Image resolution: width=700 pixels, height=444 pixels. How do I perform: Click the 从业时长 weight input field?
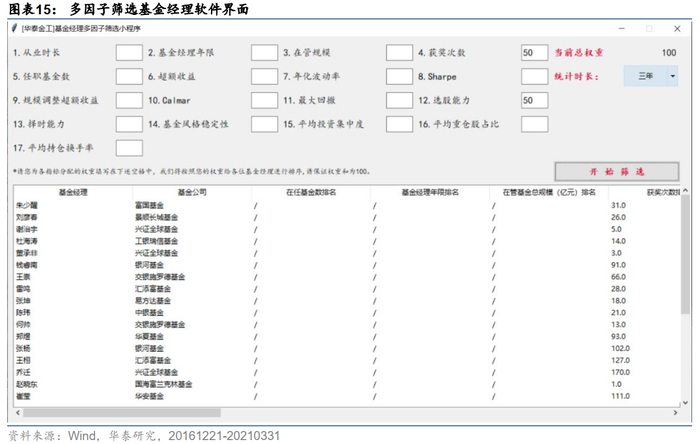coord(129,53)
